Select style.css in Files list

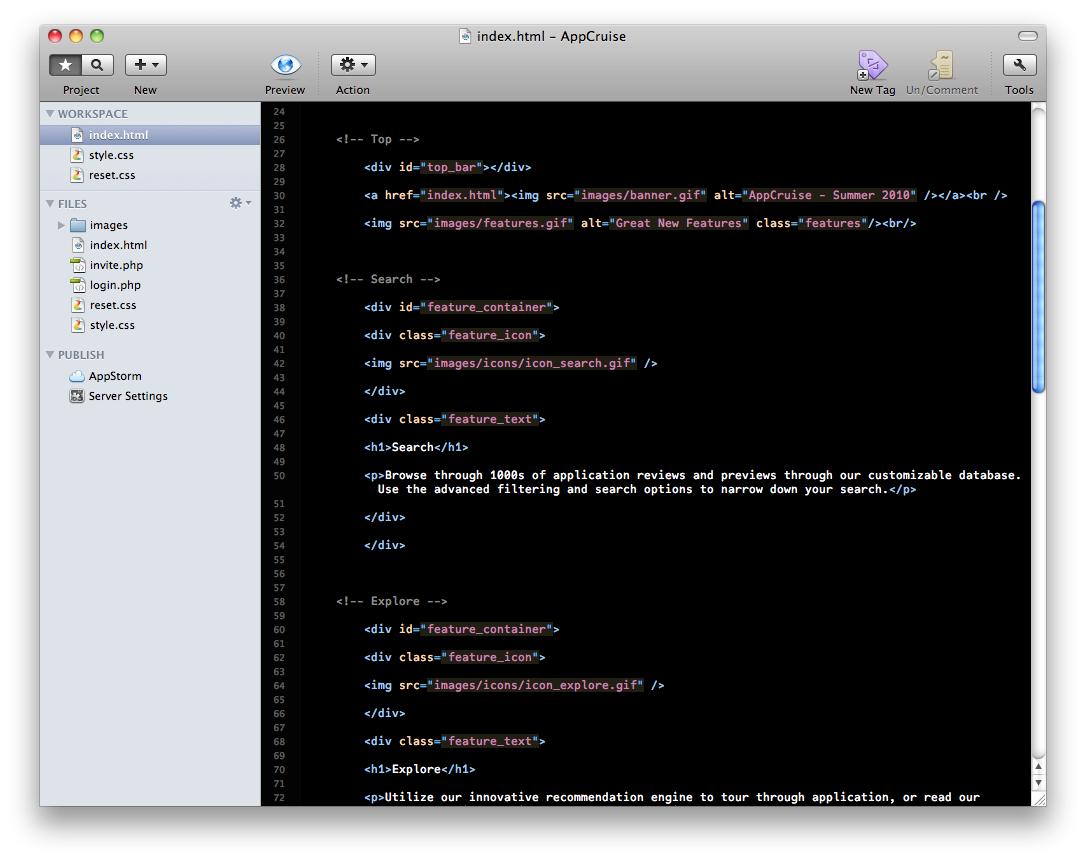click(x=150, y=326)
